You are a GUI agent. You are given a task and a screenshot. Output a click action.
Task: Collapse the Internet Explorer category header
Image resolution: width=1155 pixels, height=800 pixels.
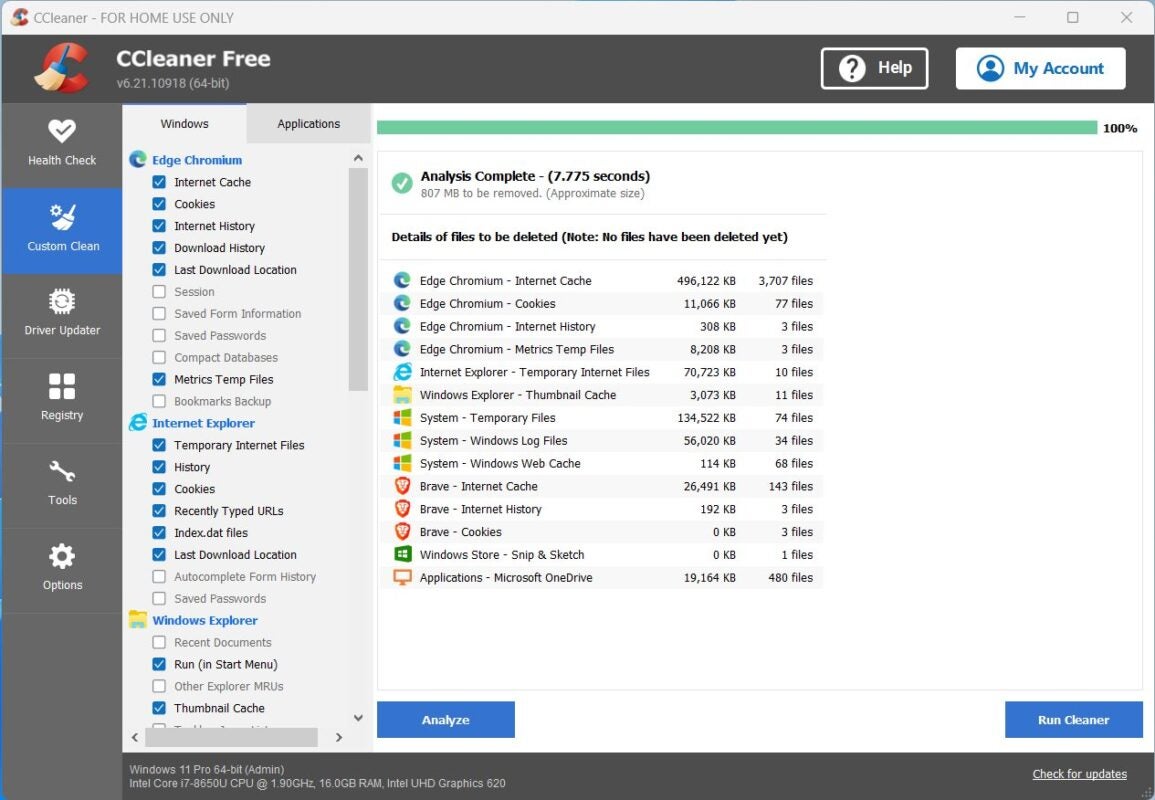pos(203,423)
